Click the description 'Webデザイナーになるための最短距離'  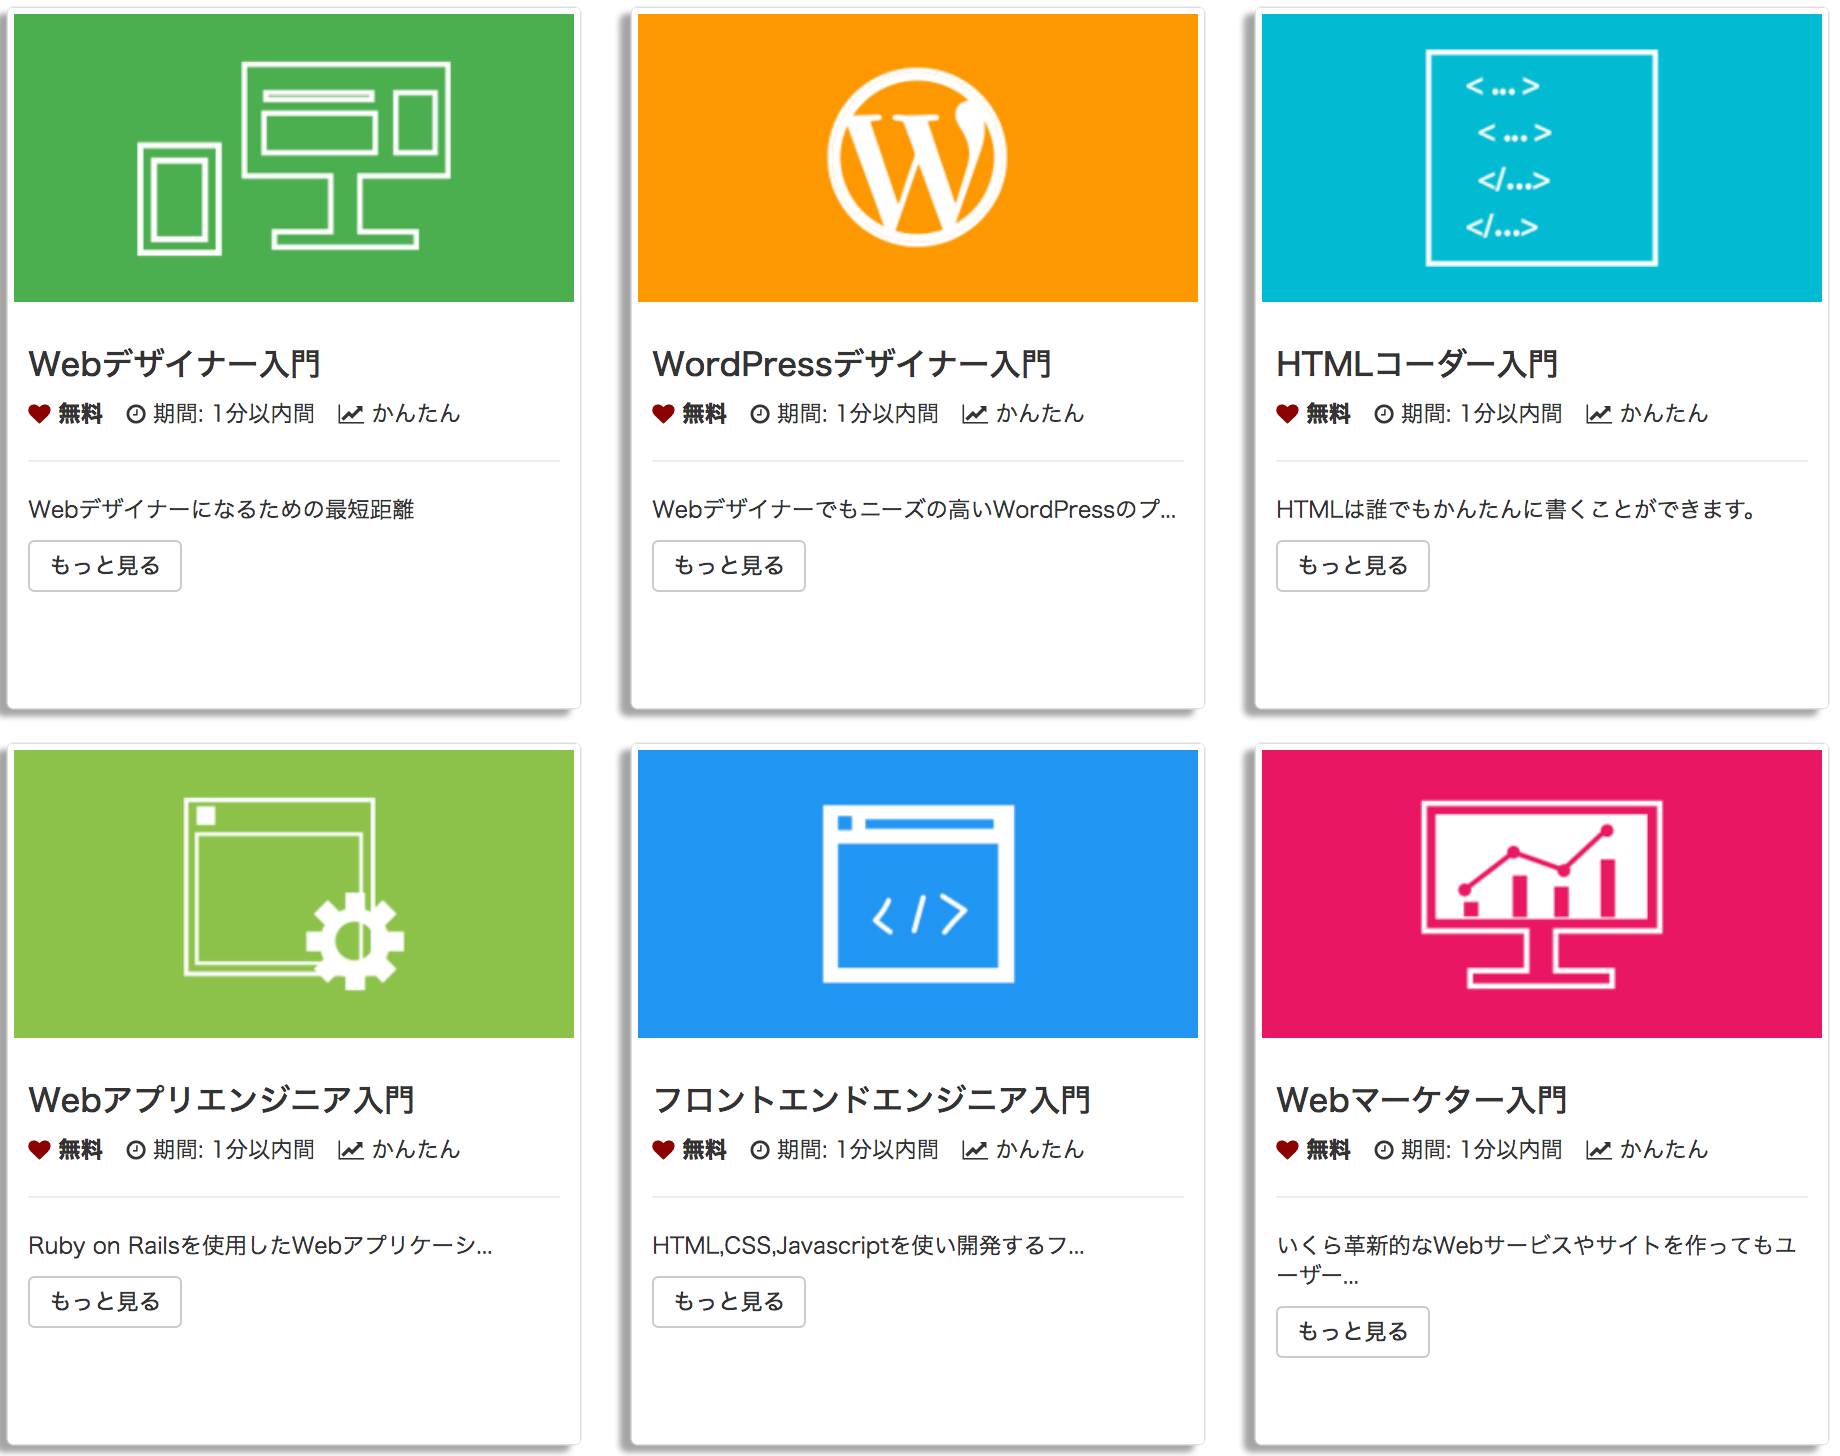click(221, 510)
